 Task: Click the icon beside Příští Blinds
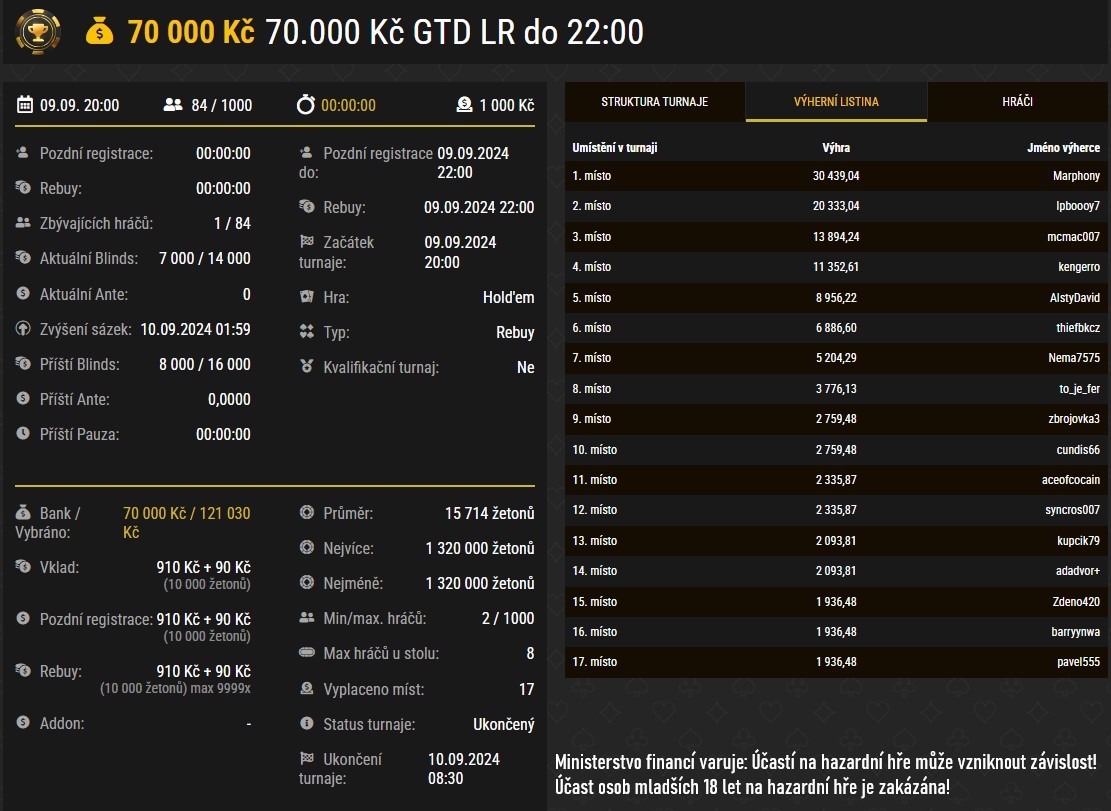pos(23,363)
